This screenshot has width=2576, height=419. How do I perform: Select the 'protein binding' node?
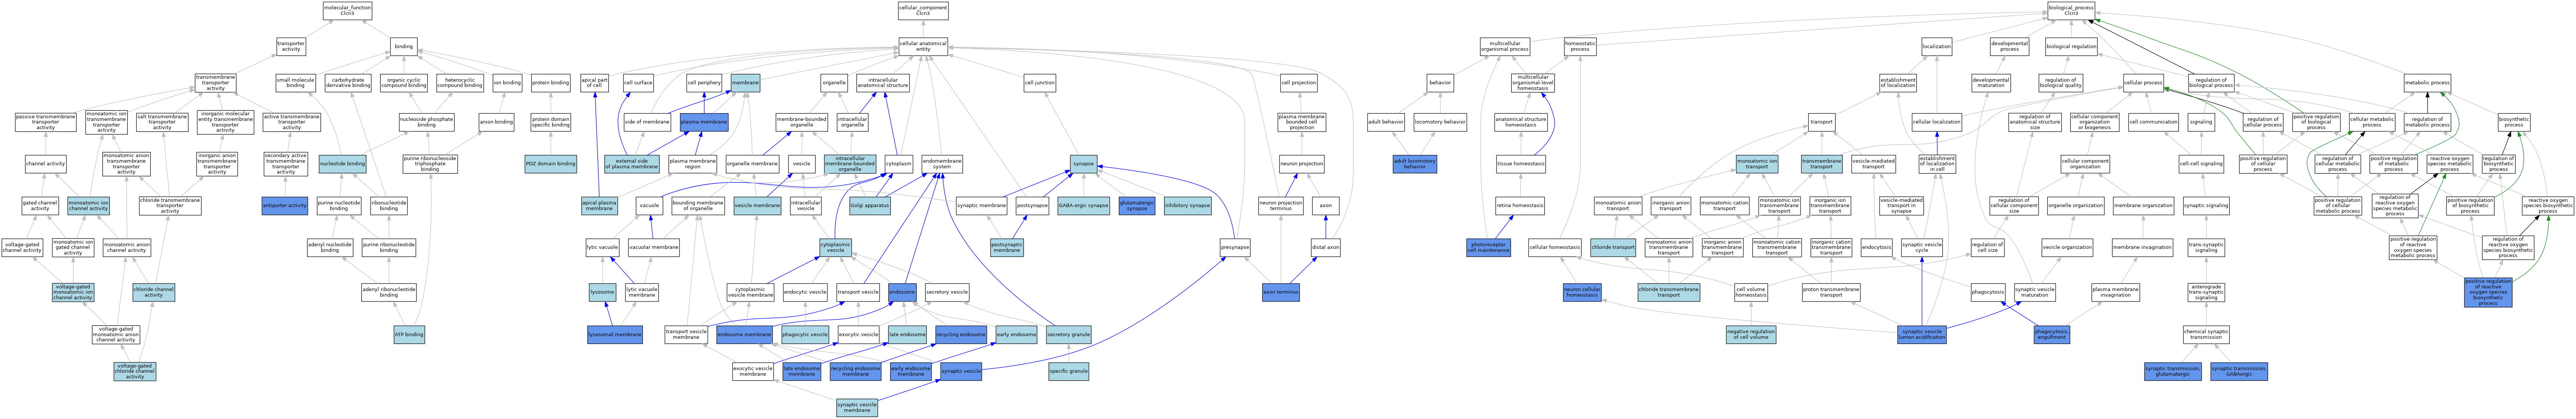coord(551,82)
